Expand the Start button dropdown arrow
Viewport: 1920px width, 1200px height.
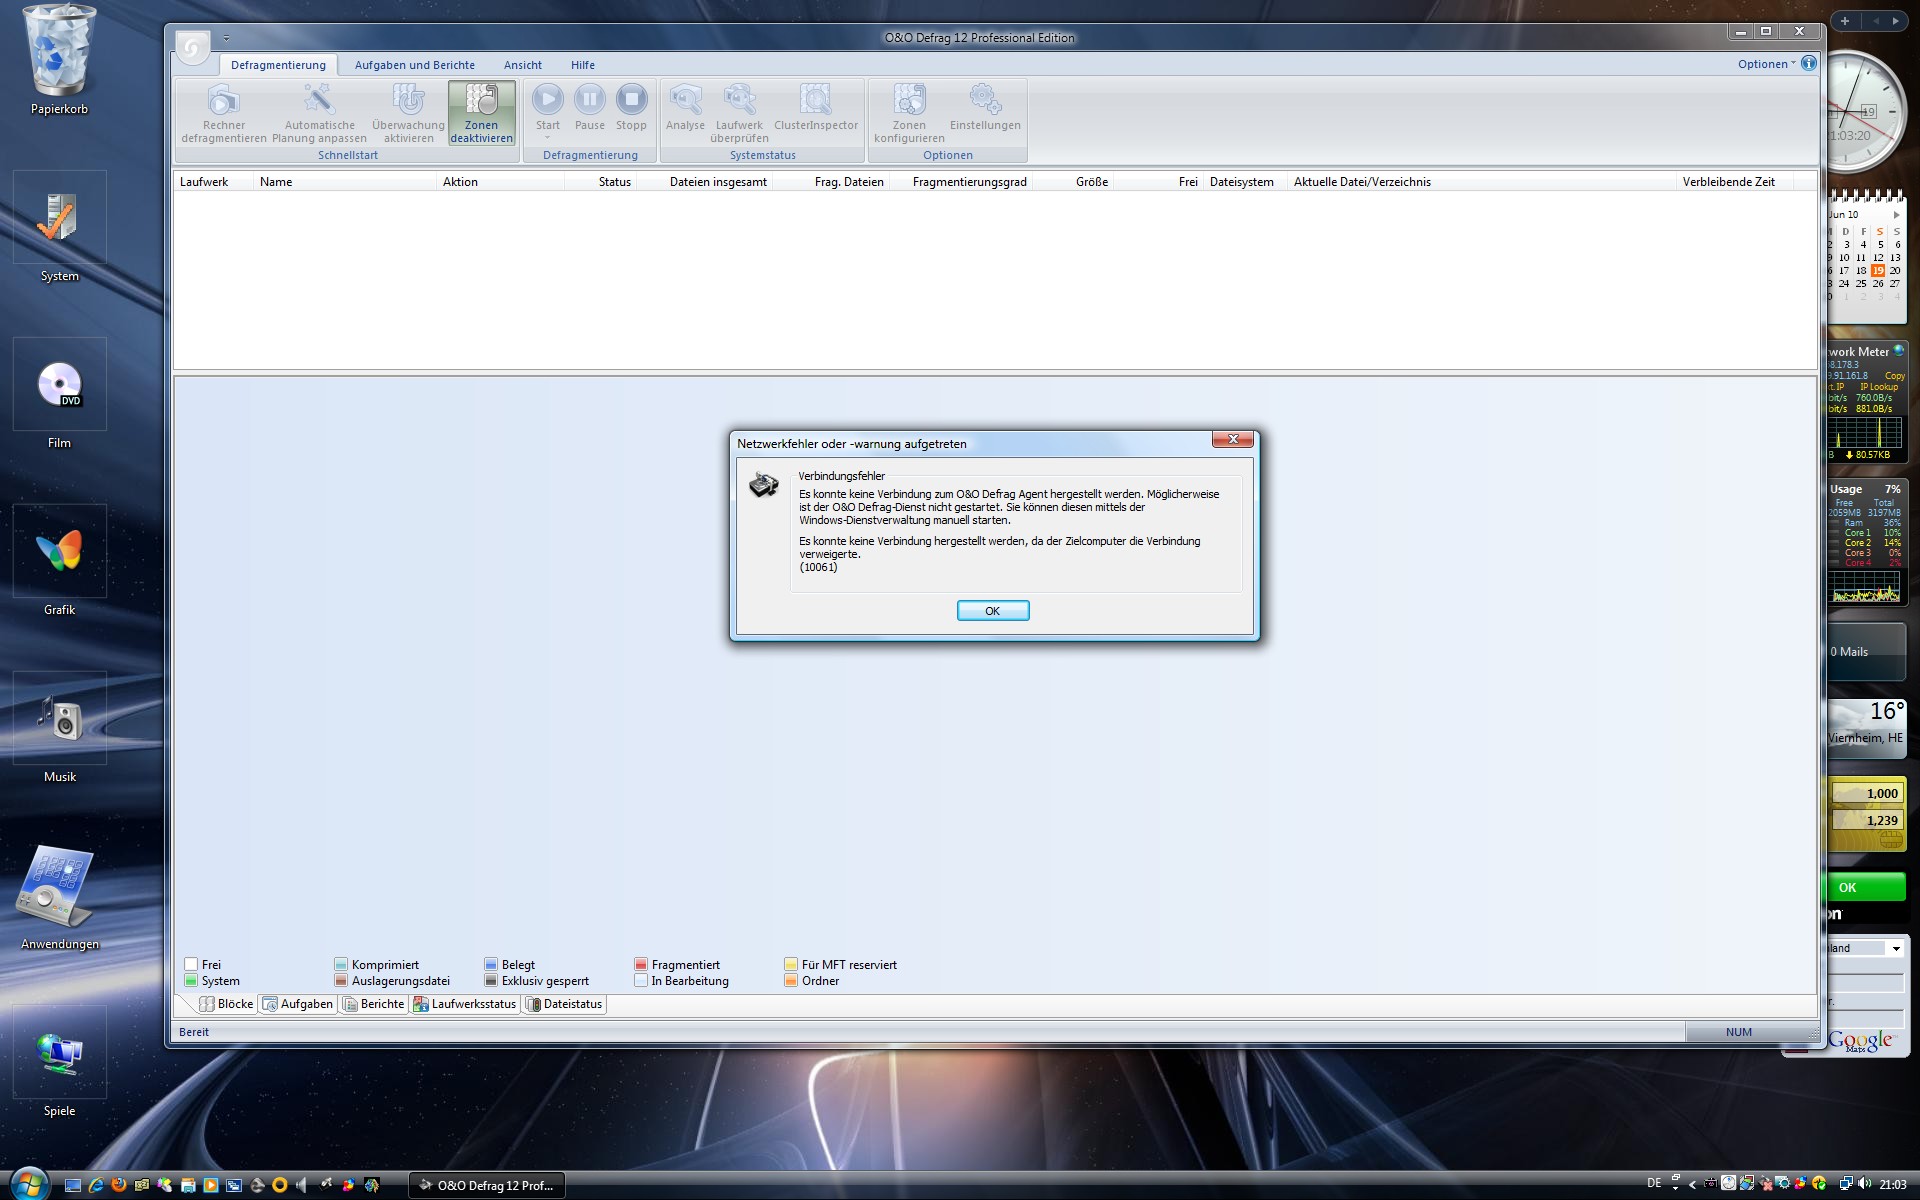[x=547, y=138]
